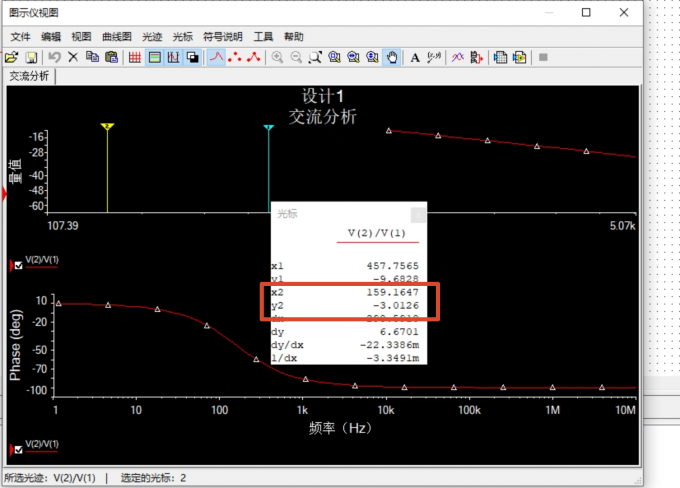Viewport: 680px width, 488px height.
Task: Select the 交流分析 tab
Action: click(29, 76)
